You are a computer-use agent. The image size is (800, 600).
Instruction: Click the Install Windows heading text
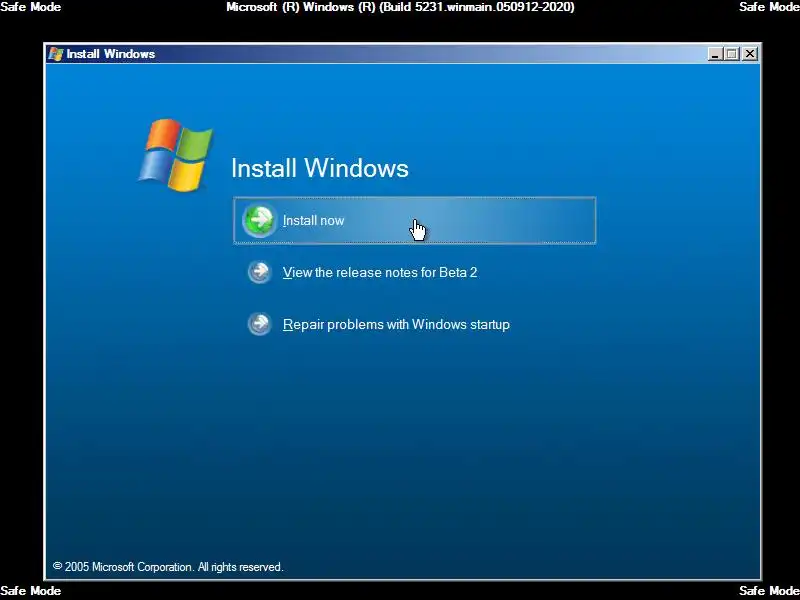[x=320, y=168]
